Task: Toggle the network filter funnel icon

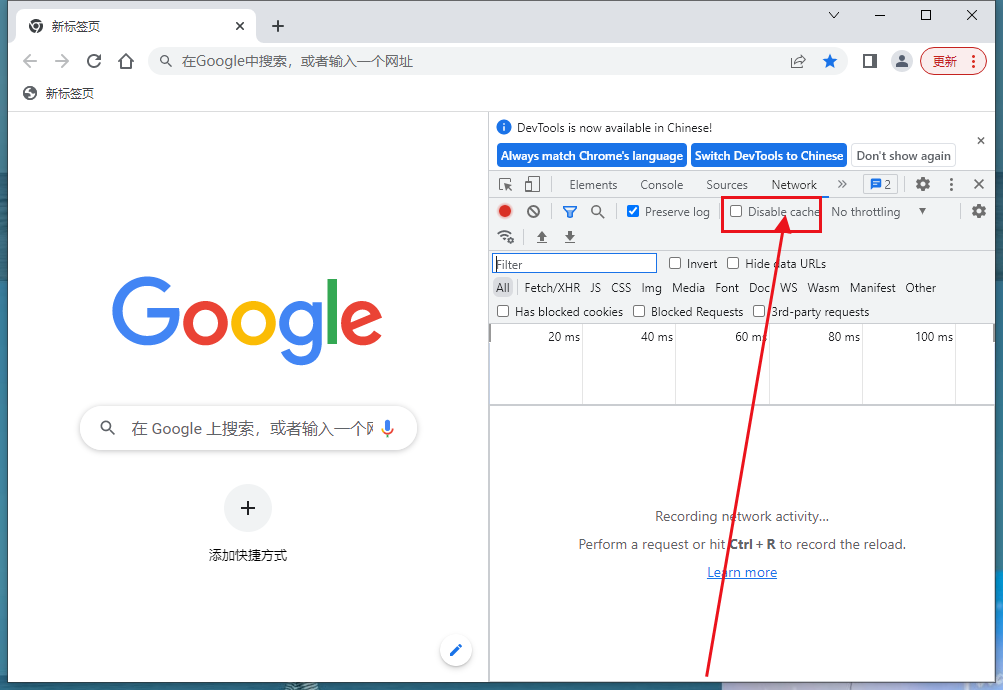Action: click(569, 212)
